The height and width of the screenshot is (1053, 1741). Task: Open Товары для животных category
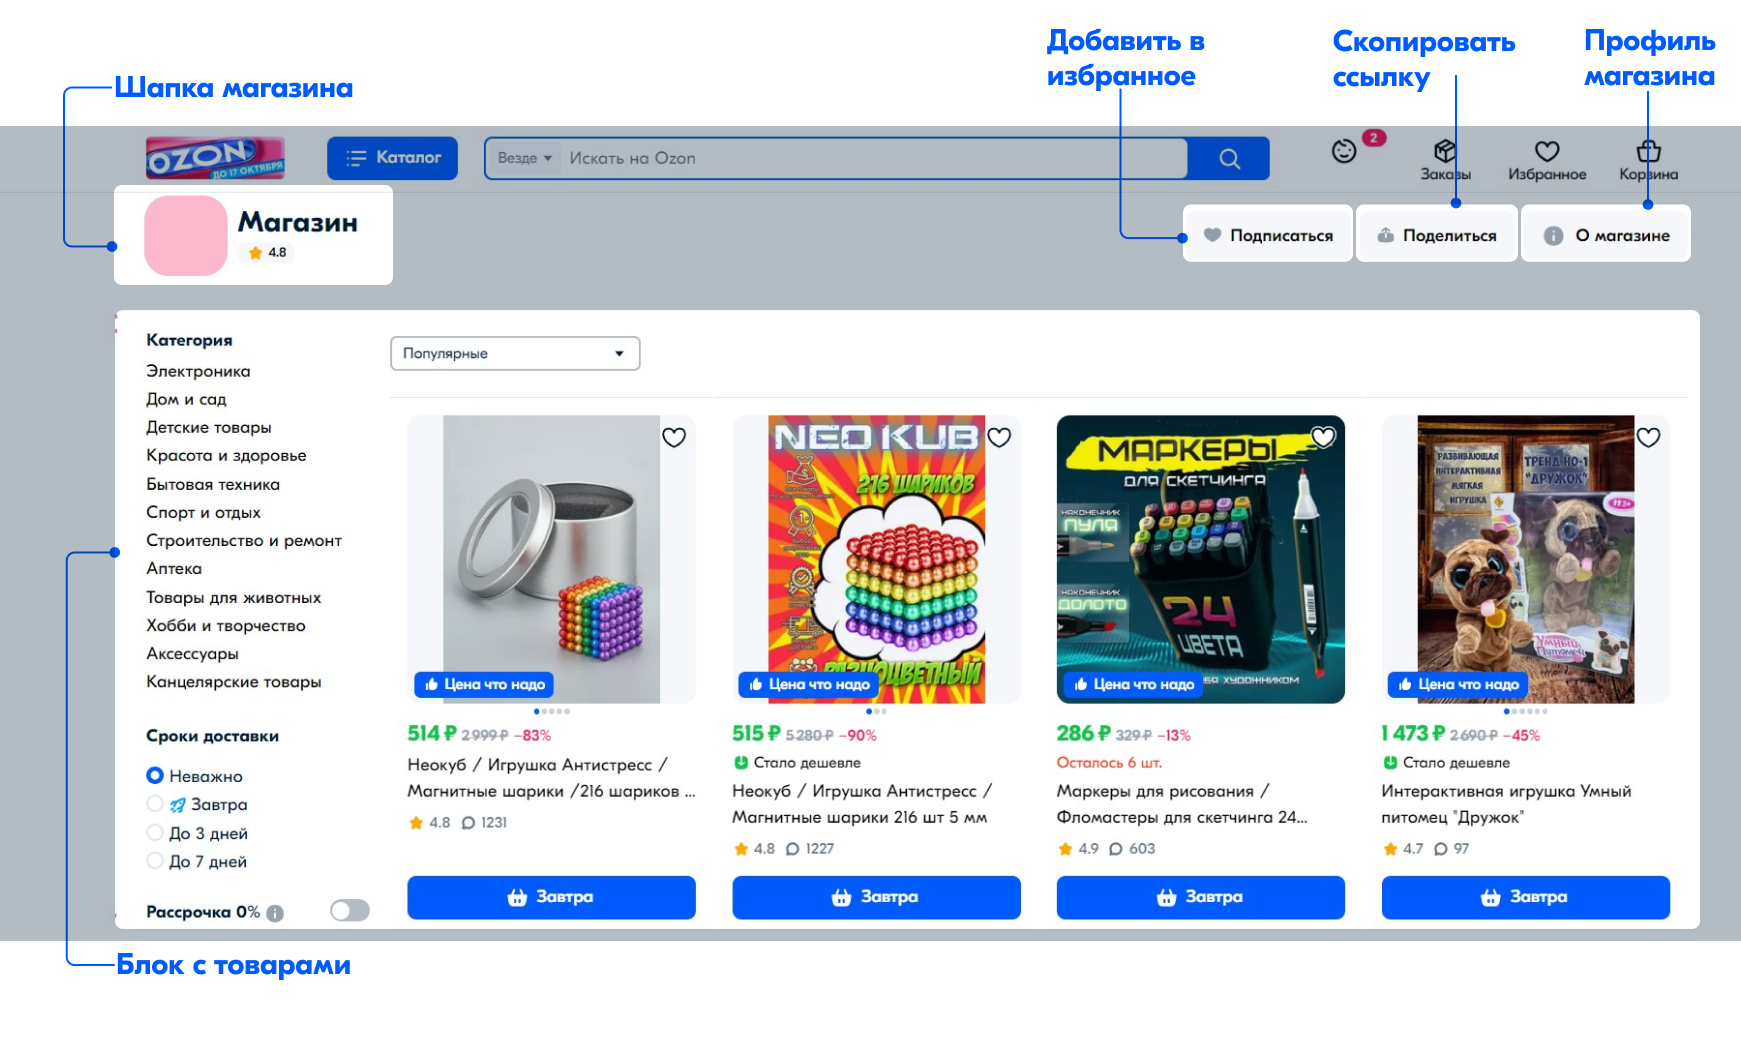pos(234,597)
